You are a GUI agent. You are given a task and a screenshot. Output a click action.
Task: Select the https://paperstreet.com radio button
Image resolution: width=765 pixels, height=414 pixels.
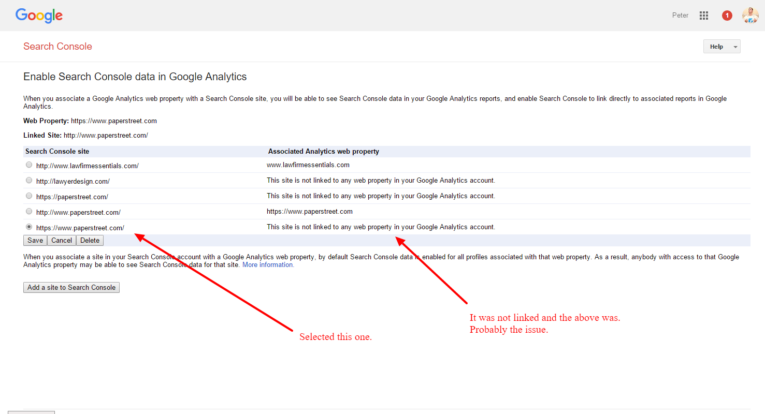pos(29,196)
